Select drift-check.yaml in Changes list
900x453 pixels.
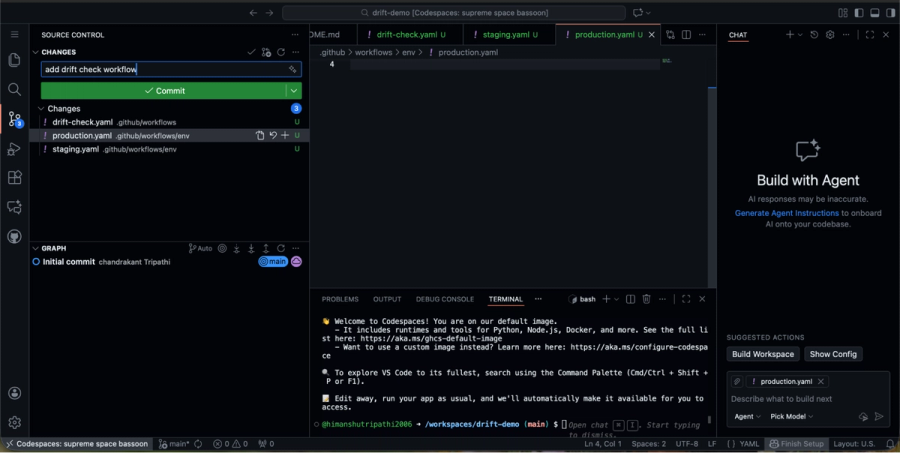point(169,122)
